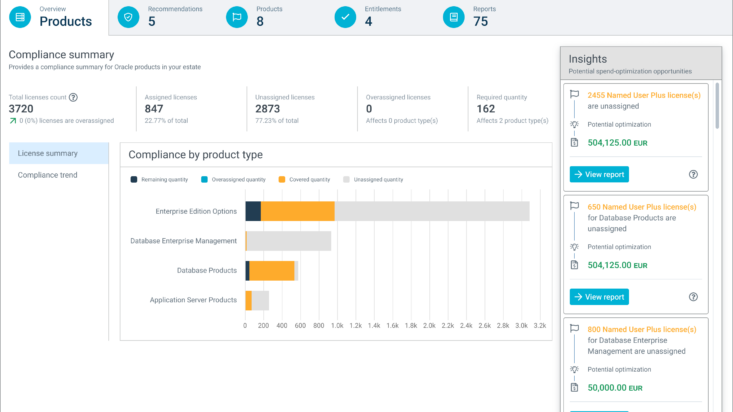Click help icon in first insight card
This screenshot has height=412, width=733.
pyautogui.click(x=693, y=174)
